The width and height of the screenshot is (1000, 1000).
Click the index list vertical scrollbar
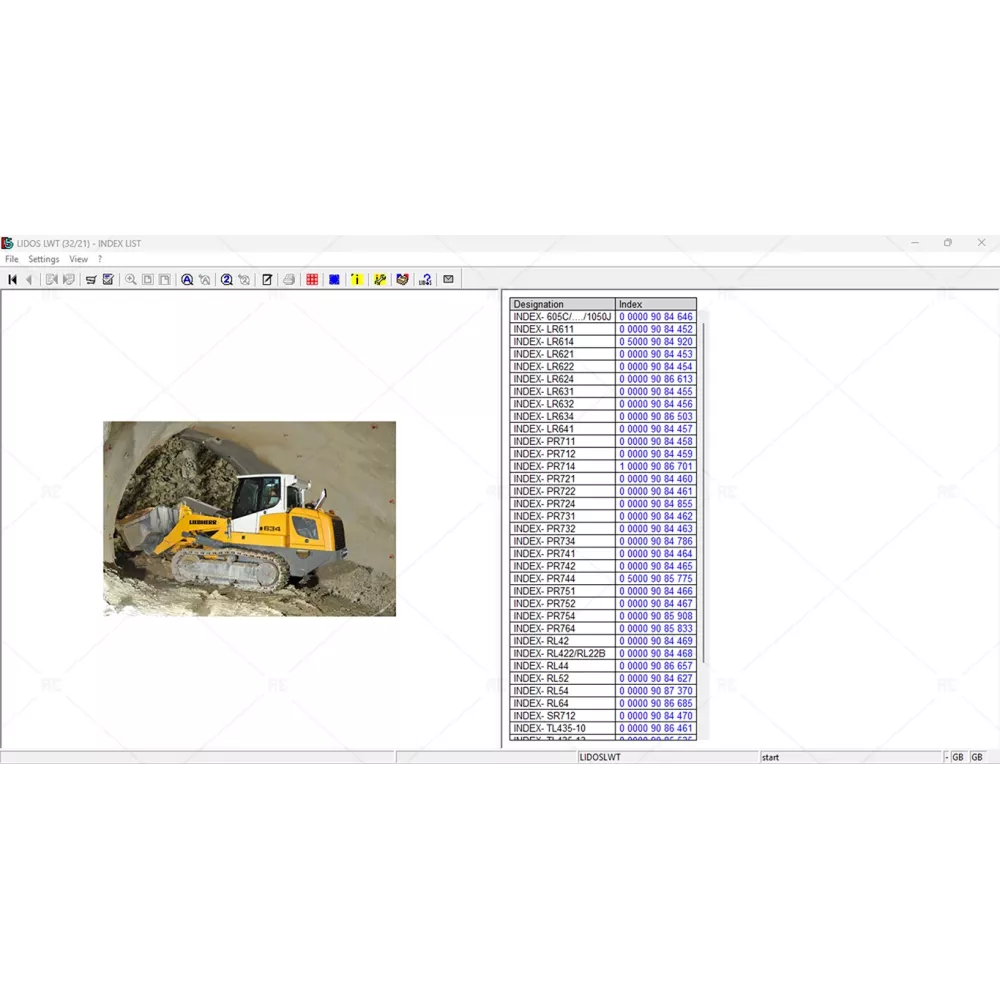(x=703, y=490)
